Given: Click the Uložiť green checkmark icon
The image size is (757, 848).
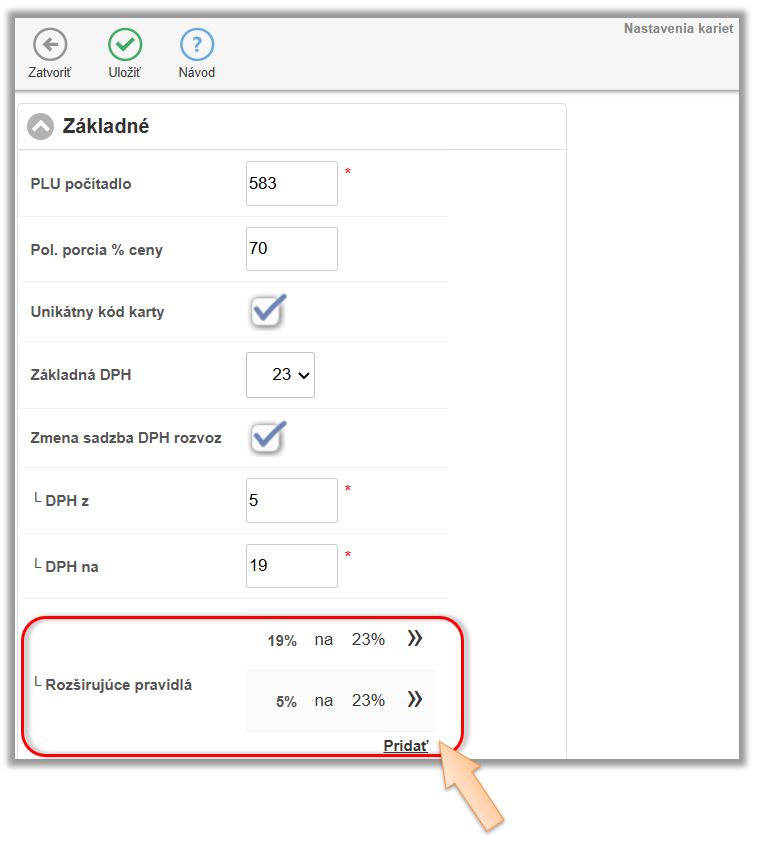Looking at the screenshot, I should [125, 45].
